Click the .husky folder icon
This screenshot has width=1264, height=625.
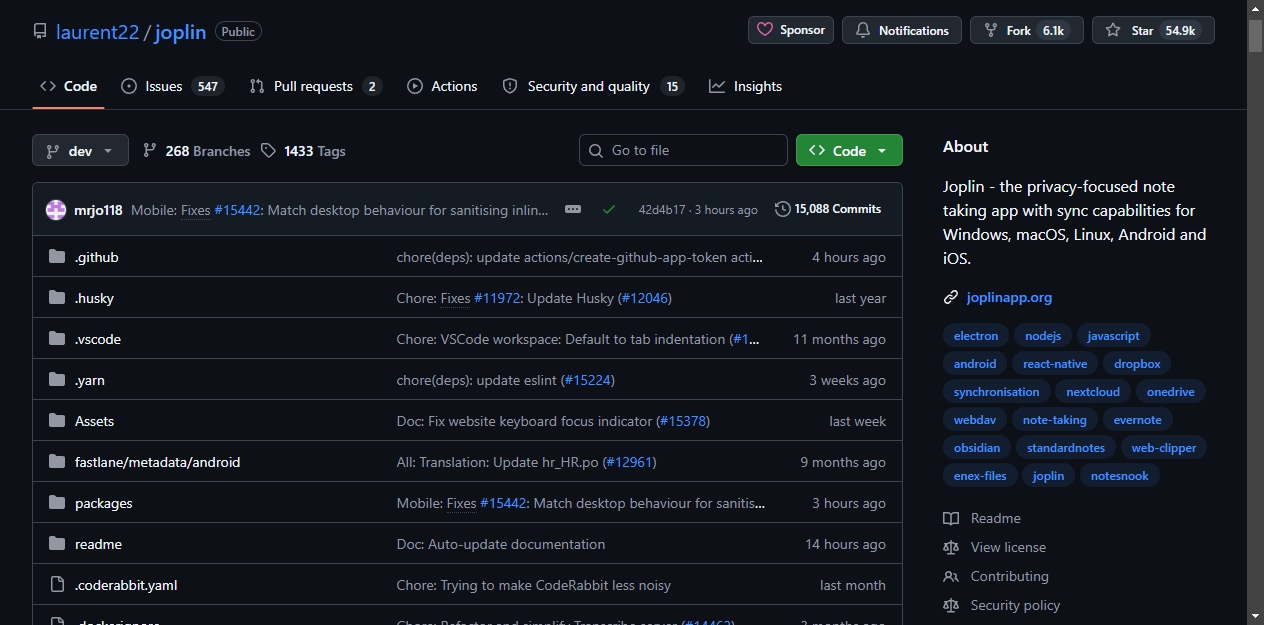click(x=57, y=298)
